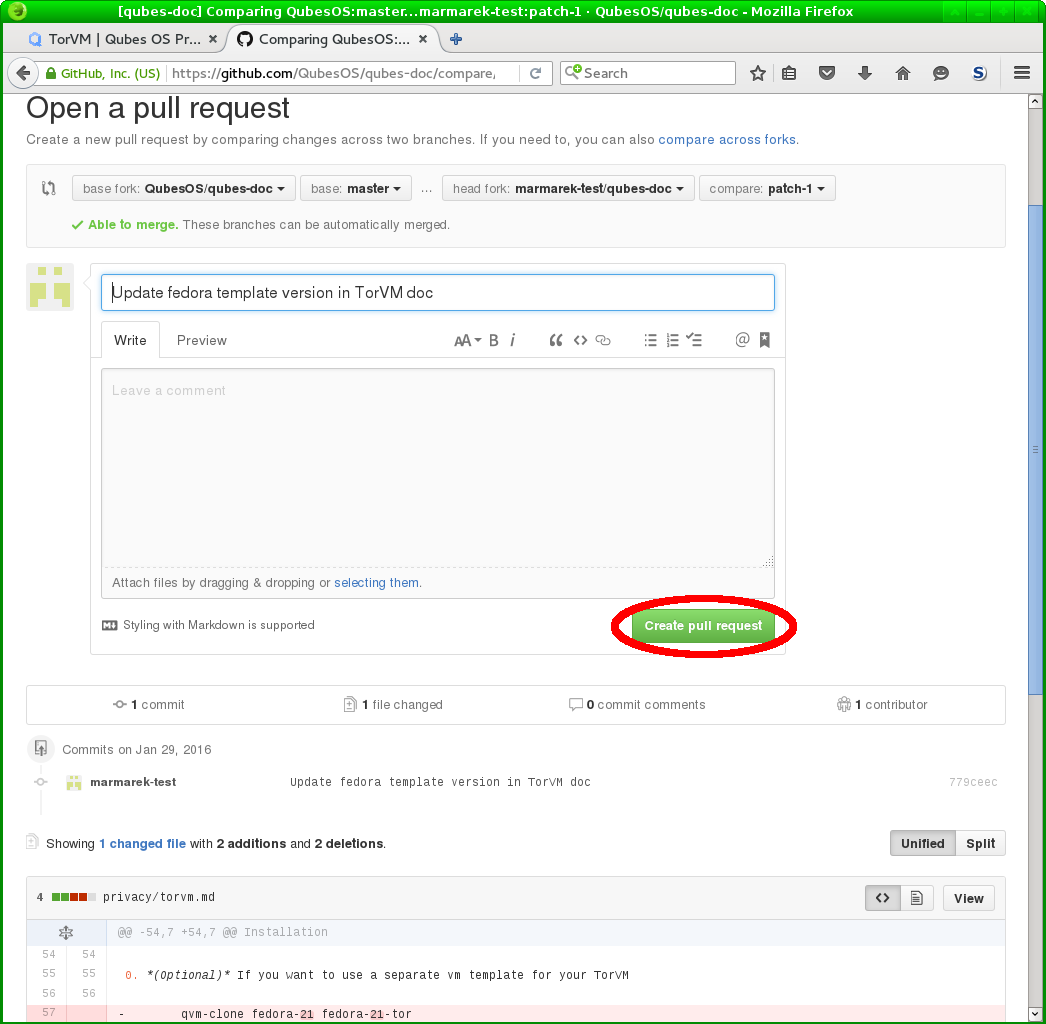This screenshot has height=1024, width=1046.
Task: Insert a numbered list
Action: tap(672, 341)
